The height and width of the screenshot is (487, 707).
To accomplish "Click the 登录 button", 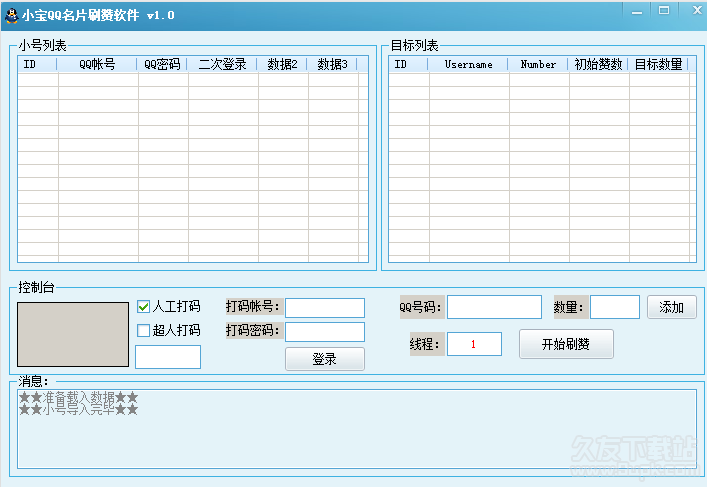I will pyautogui.click(x=325, y=359).
